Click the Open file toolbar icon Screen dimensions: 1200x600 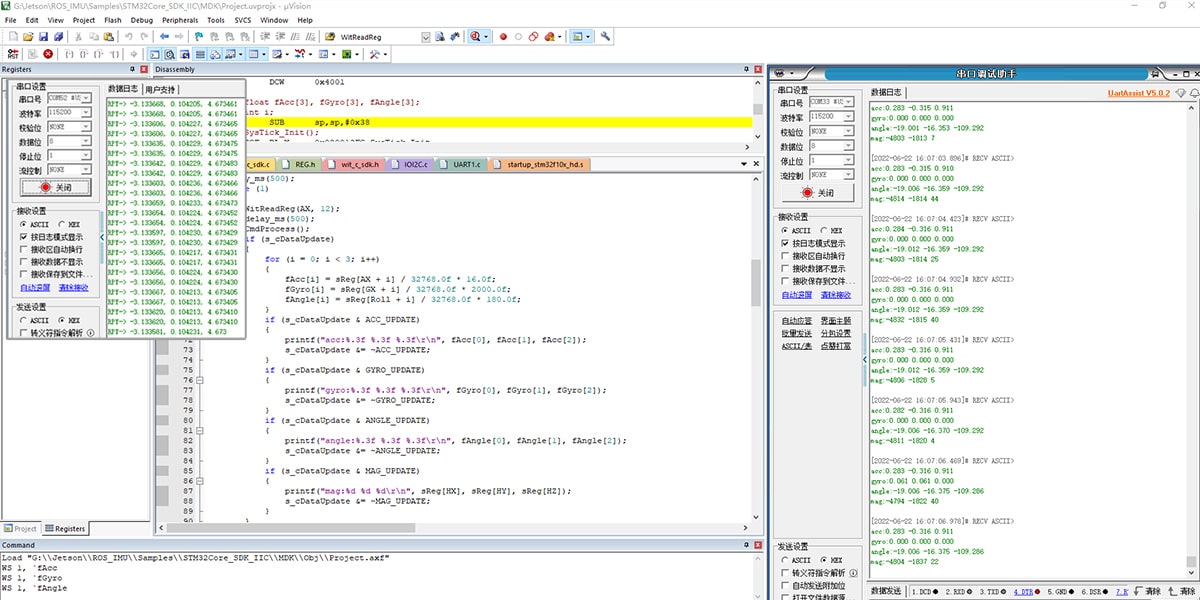tap(30, 36)
